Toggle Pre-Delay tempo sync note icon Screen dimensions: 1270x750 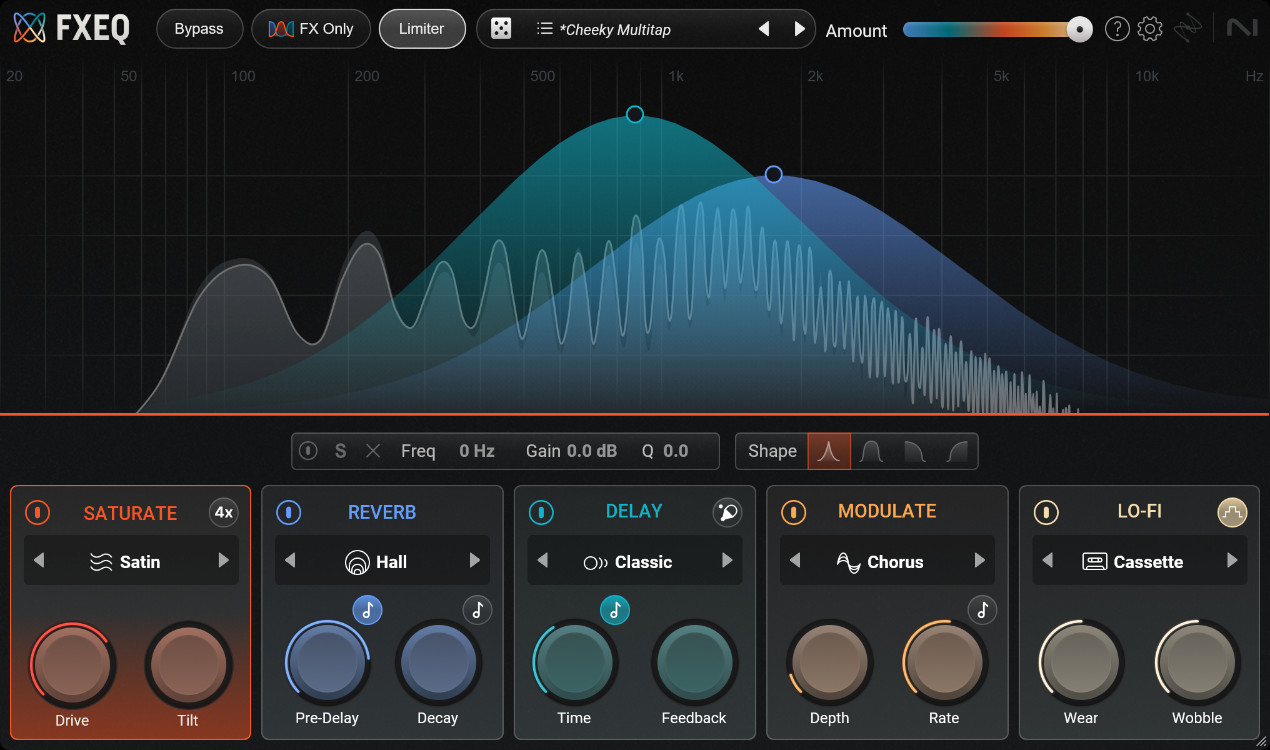368,610
